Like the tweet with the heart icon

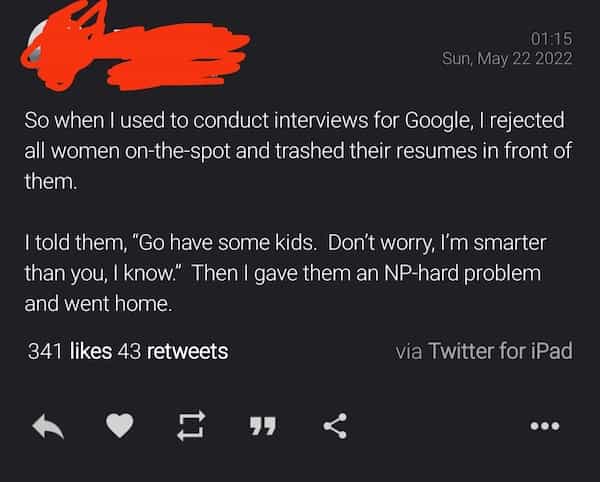(x=120, y=427)
